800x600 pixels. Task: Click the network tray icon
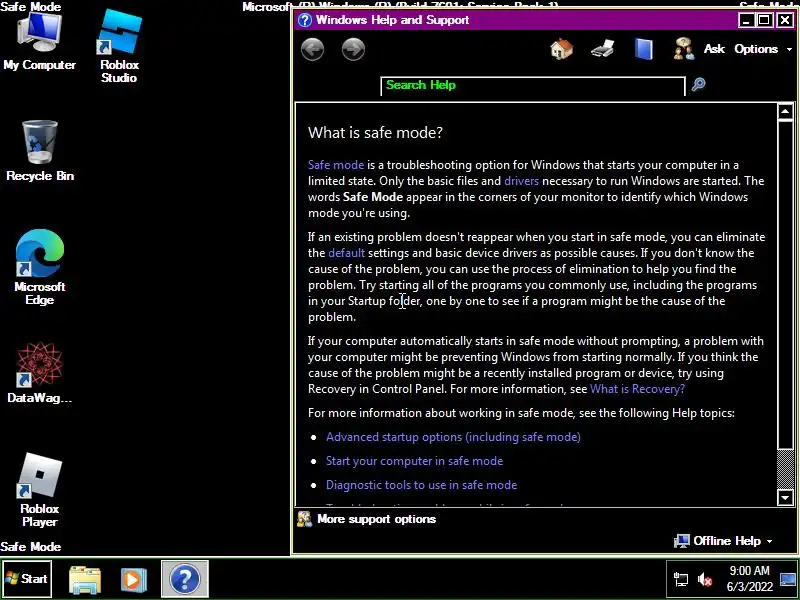point(681,580)
